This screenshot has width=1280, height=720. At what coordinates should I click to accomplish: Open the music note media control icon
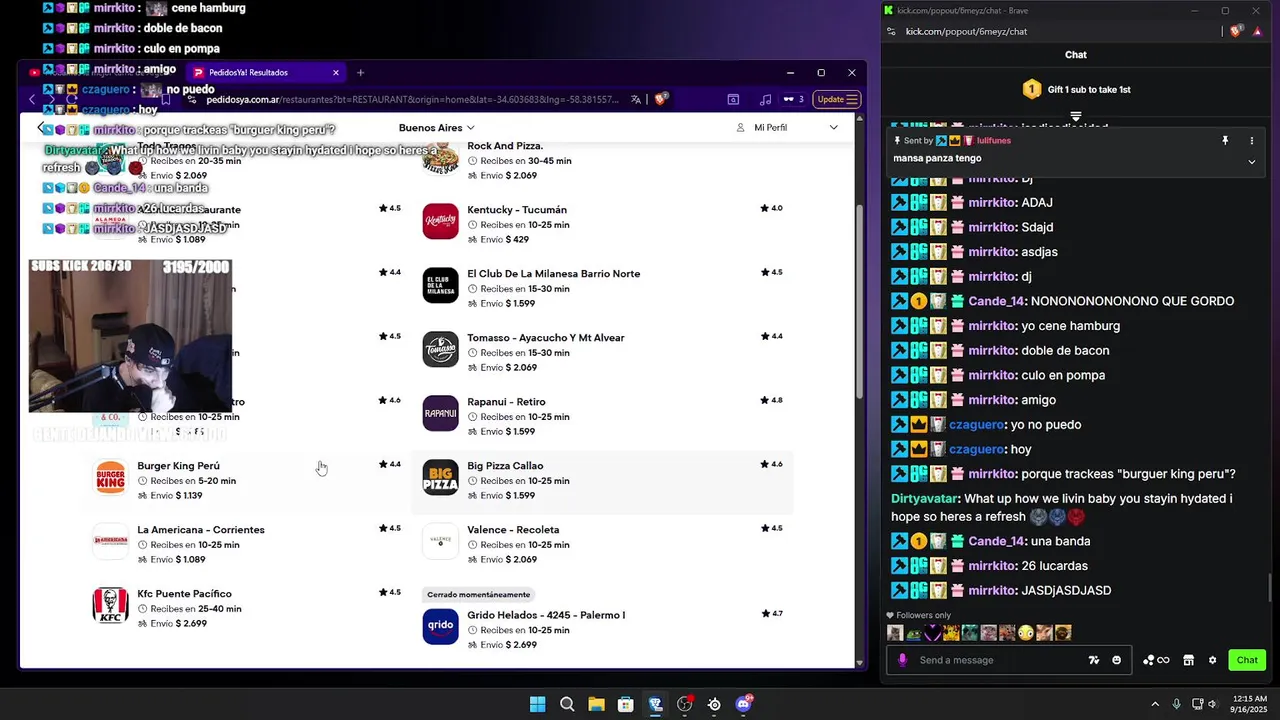pyautogui.click(x=765, y=99)
